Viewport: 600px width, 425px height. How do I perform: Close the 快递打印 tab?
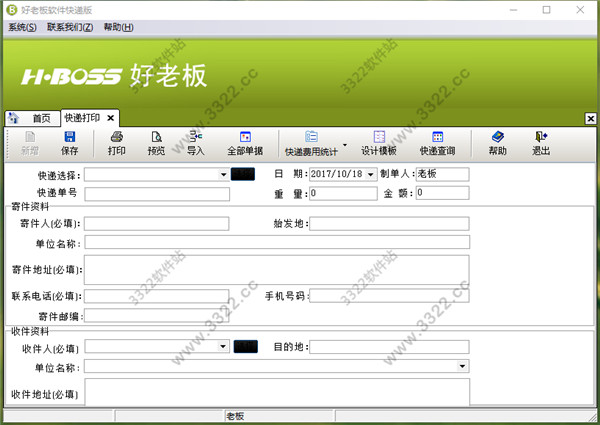tap(111, 118)
